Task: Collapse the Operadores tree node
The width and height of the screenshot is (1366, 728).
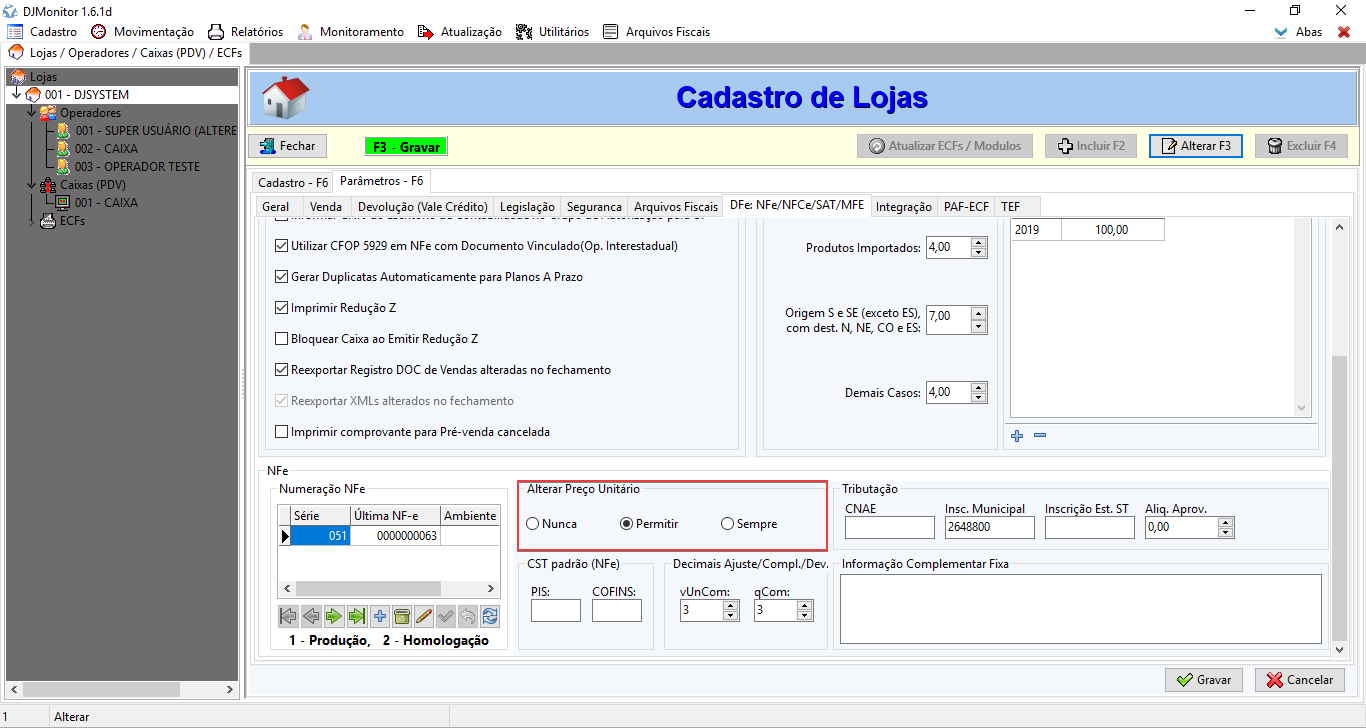Action: pyautogui.click(x=32, y=113)
